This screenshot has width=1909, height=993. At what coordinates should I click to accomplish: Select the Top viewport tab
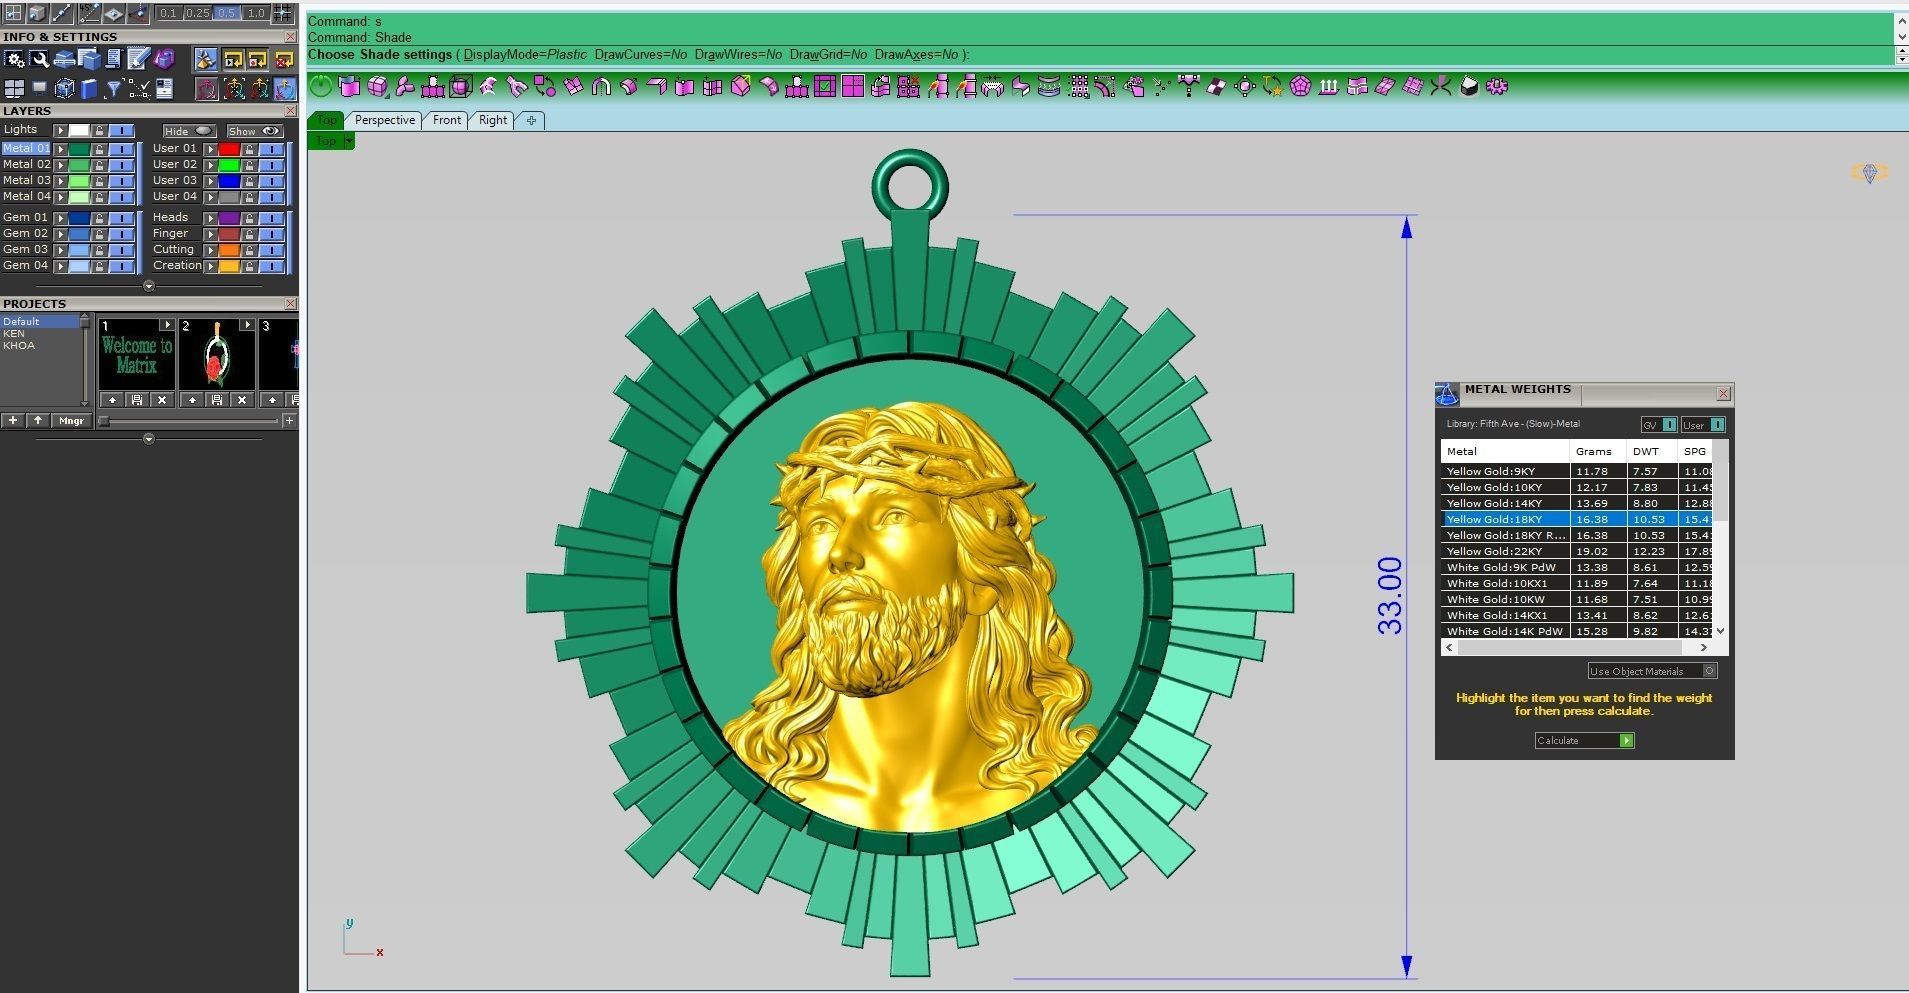[327, 120]
